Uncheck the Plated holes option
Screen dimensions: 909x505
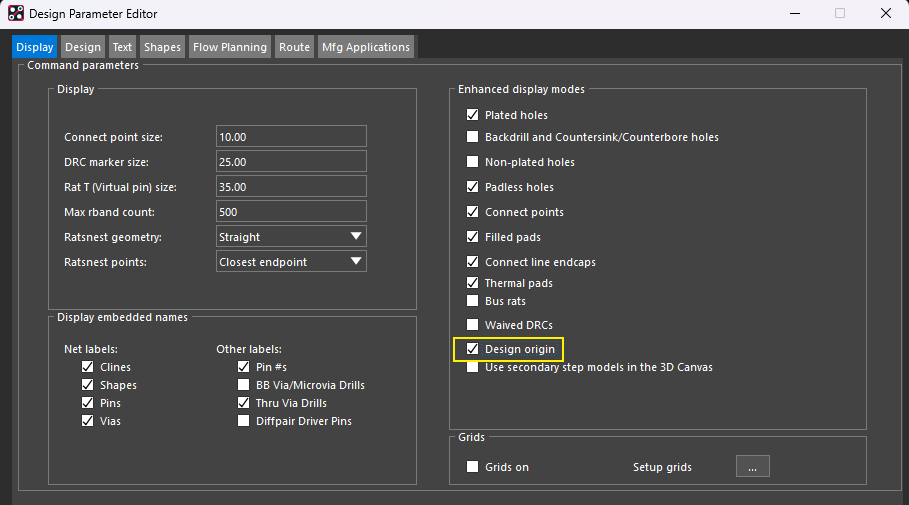coord(473,115)
